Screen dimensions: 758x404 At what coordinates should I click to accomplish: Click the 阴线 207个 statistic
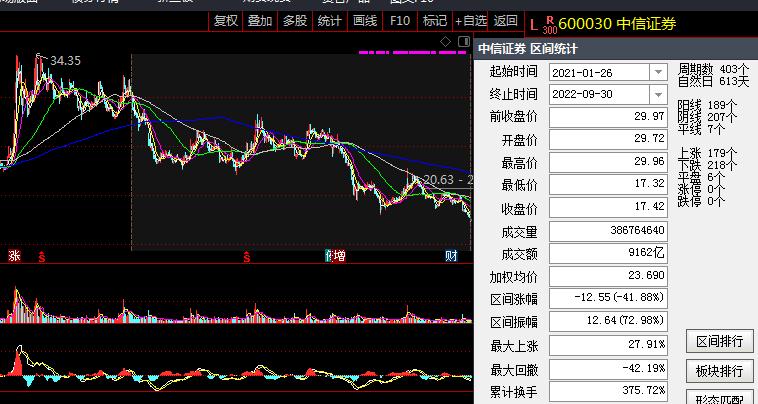pyautogui.click(x=707, y=117)
